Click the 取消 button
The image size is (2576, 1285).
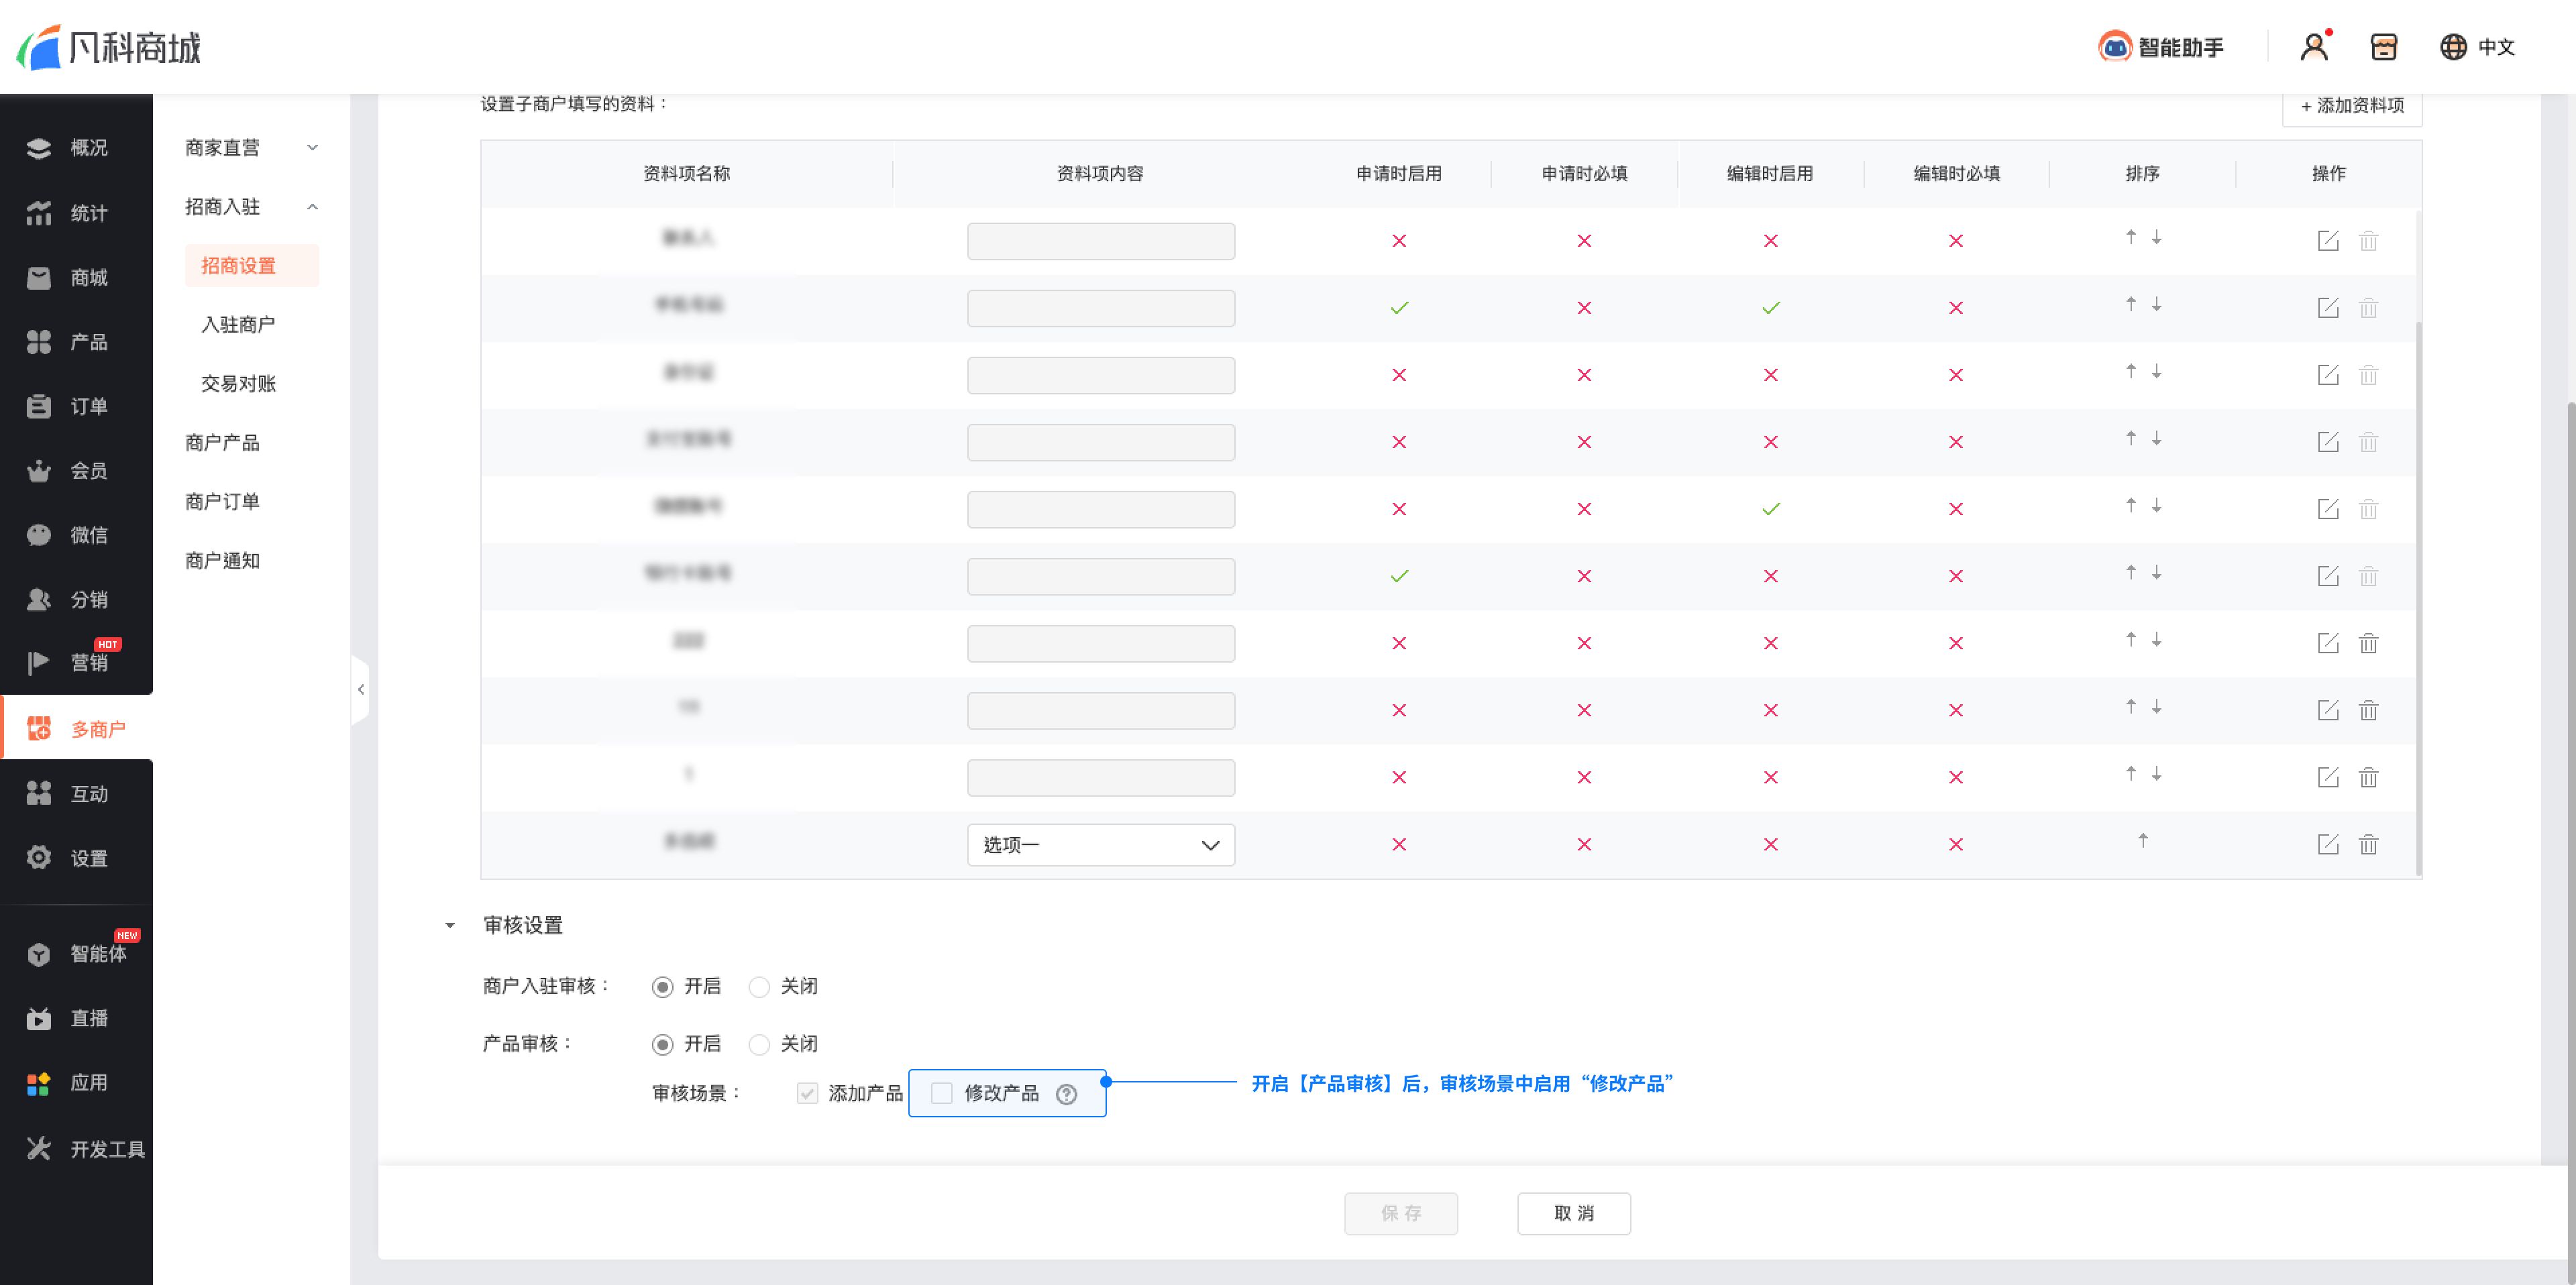pyautogui.click(x=1573, y=1213)
